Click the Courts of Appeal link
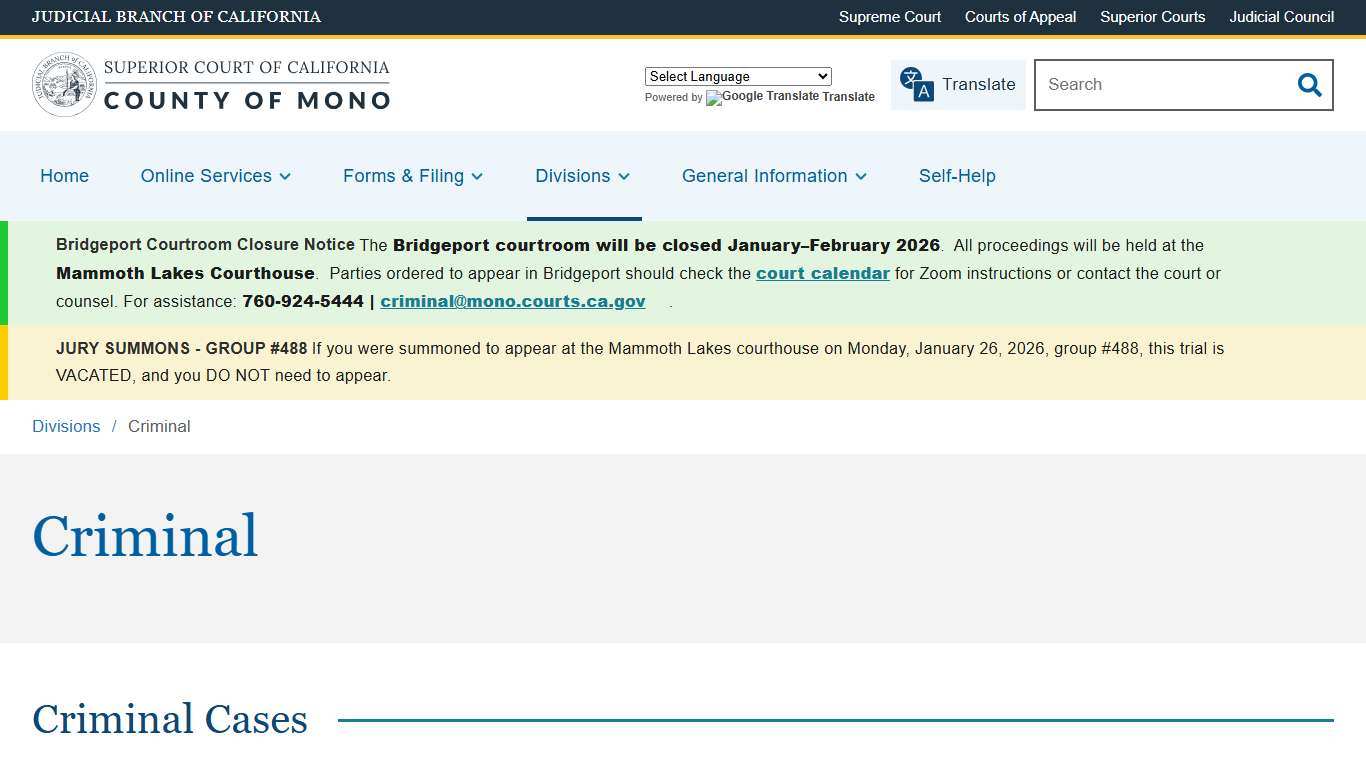 (1020, 17)
